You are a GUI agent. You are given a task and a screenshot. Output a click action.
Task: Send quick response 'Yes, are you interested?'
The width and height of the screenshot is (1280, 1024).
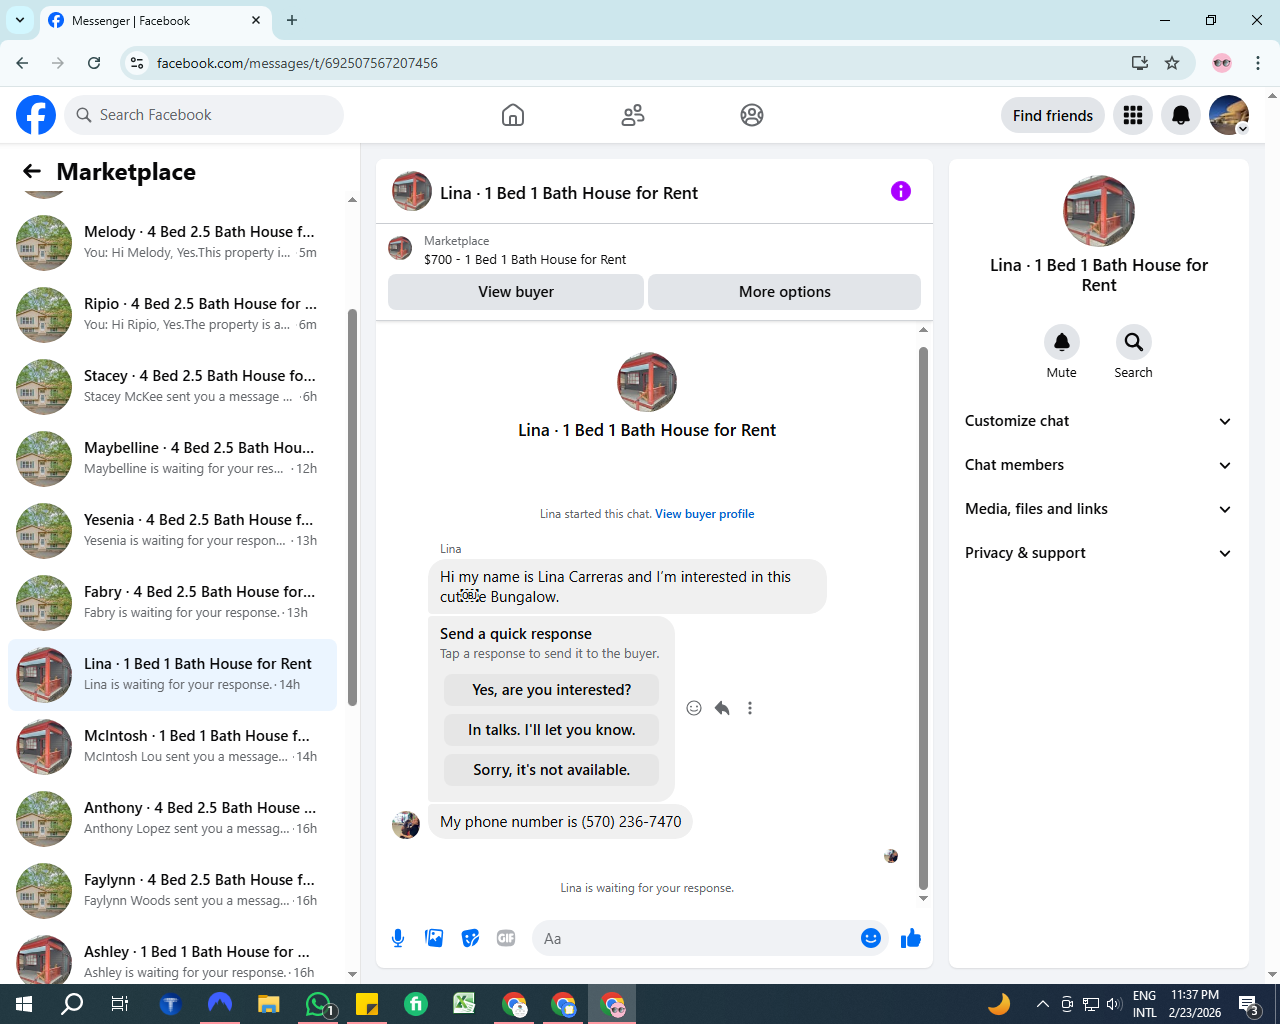coord(551,690)
